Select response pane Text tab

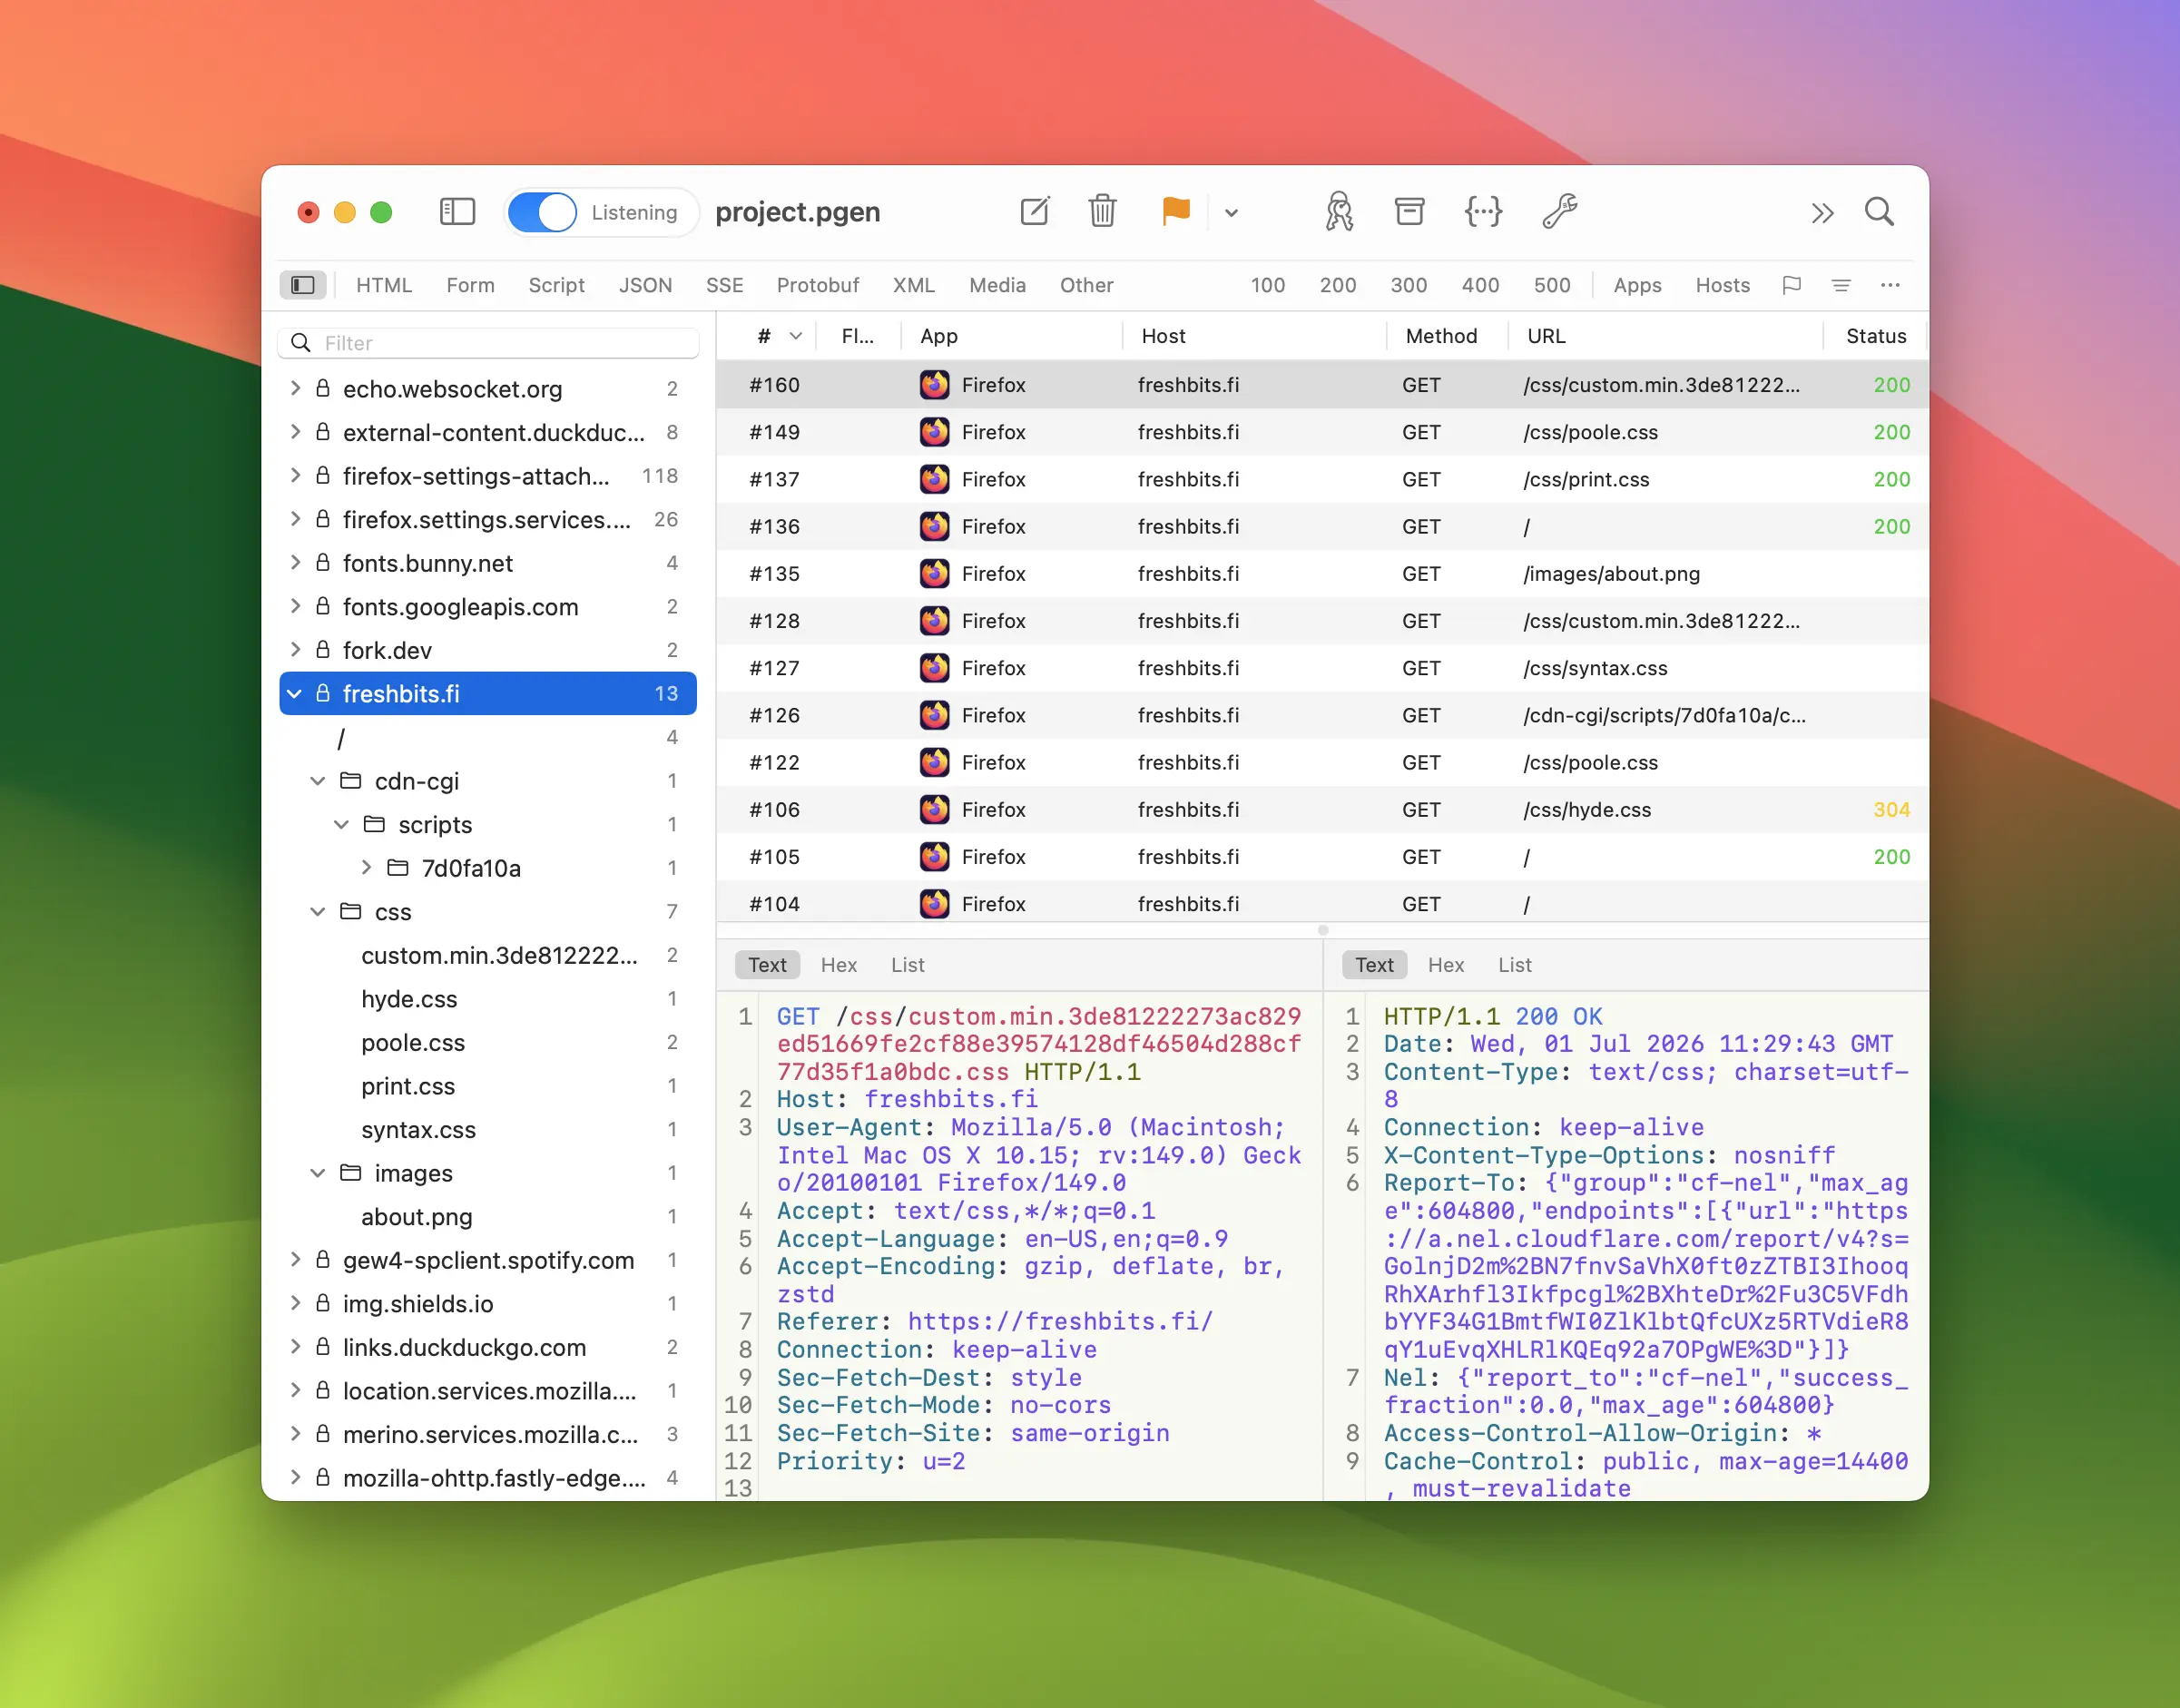click(1374, 965)
